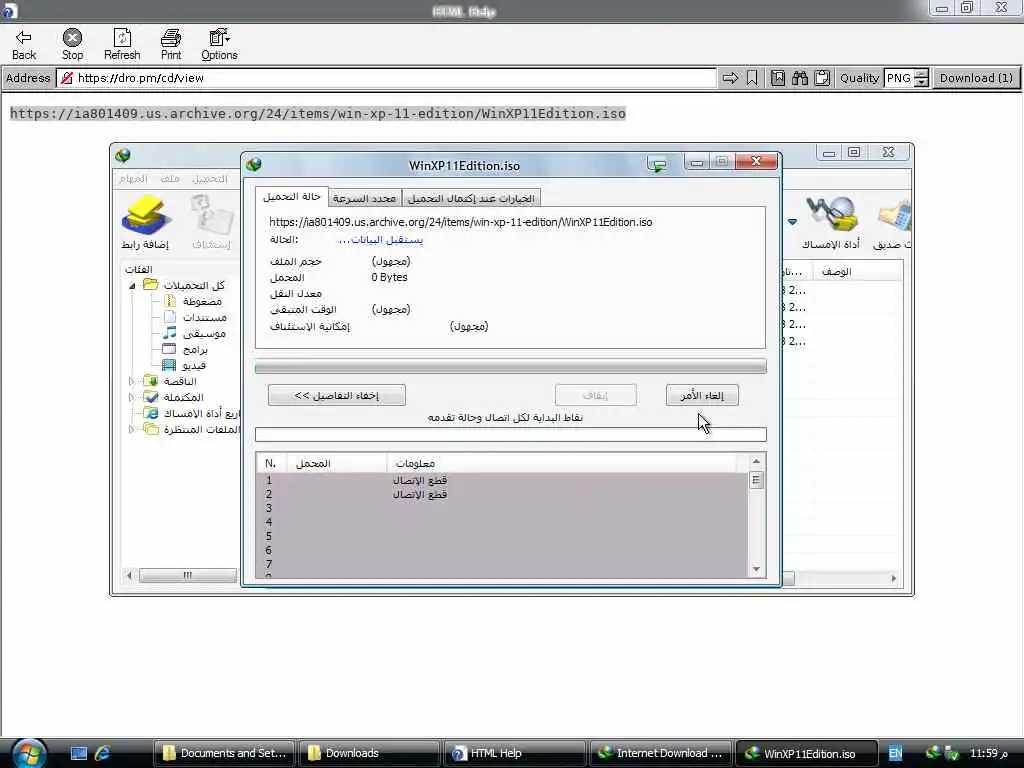
Task: Click the archive.org WinXP11Edition.iso link text
Action: [x=317, y=114]
